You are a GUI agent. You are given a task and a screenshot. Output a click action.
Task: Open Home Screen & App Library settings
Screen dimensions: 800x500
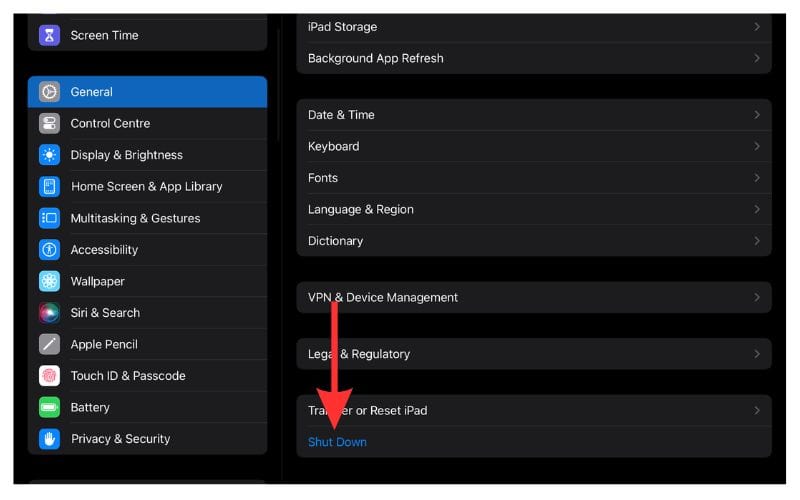(x=146, y=187)
